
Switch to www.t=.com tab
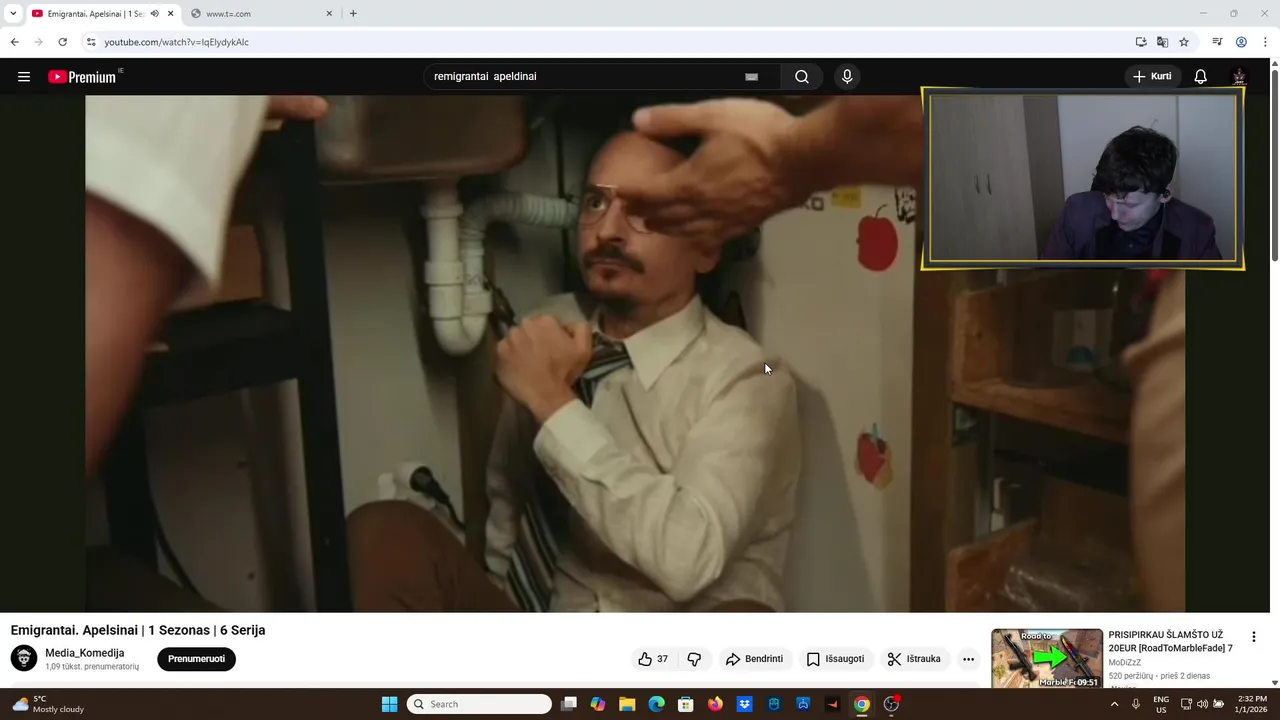(261, 14)
